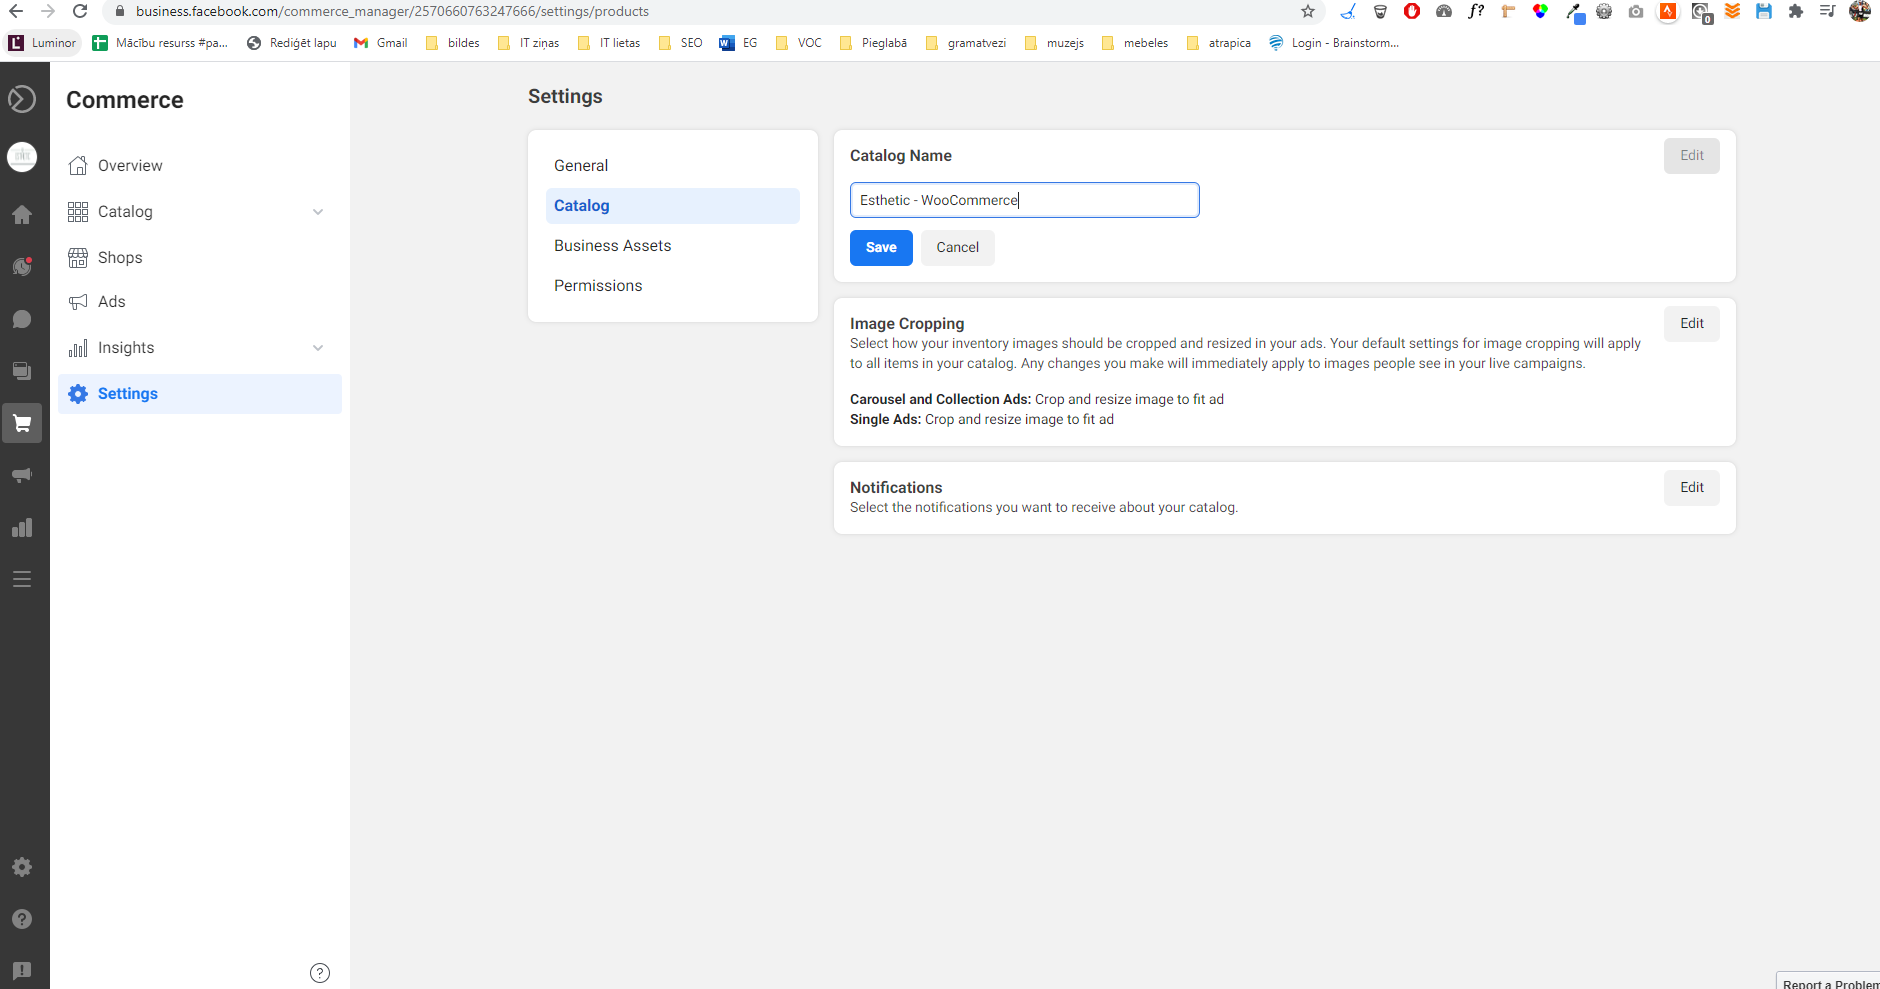Edit the Notifications settings
Screen dimensions: 1880x989
coord(1692,488)
